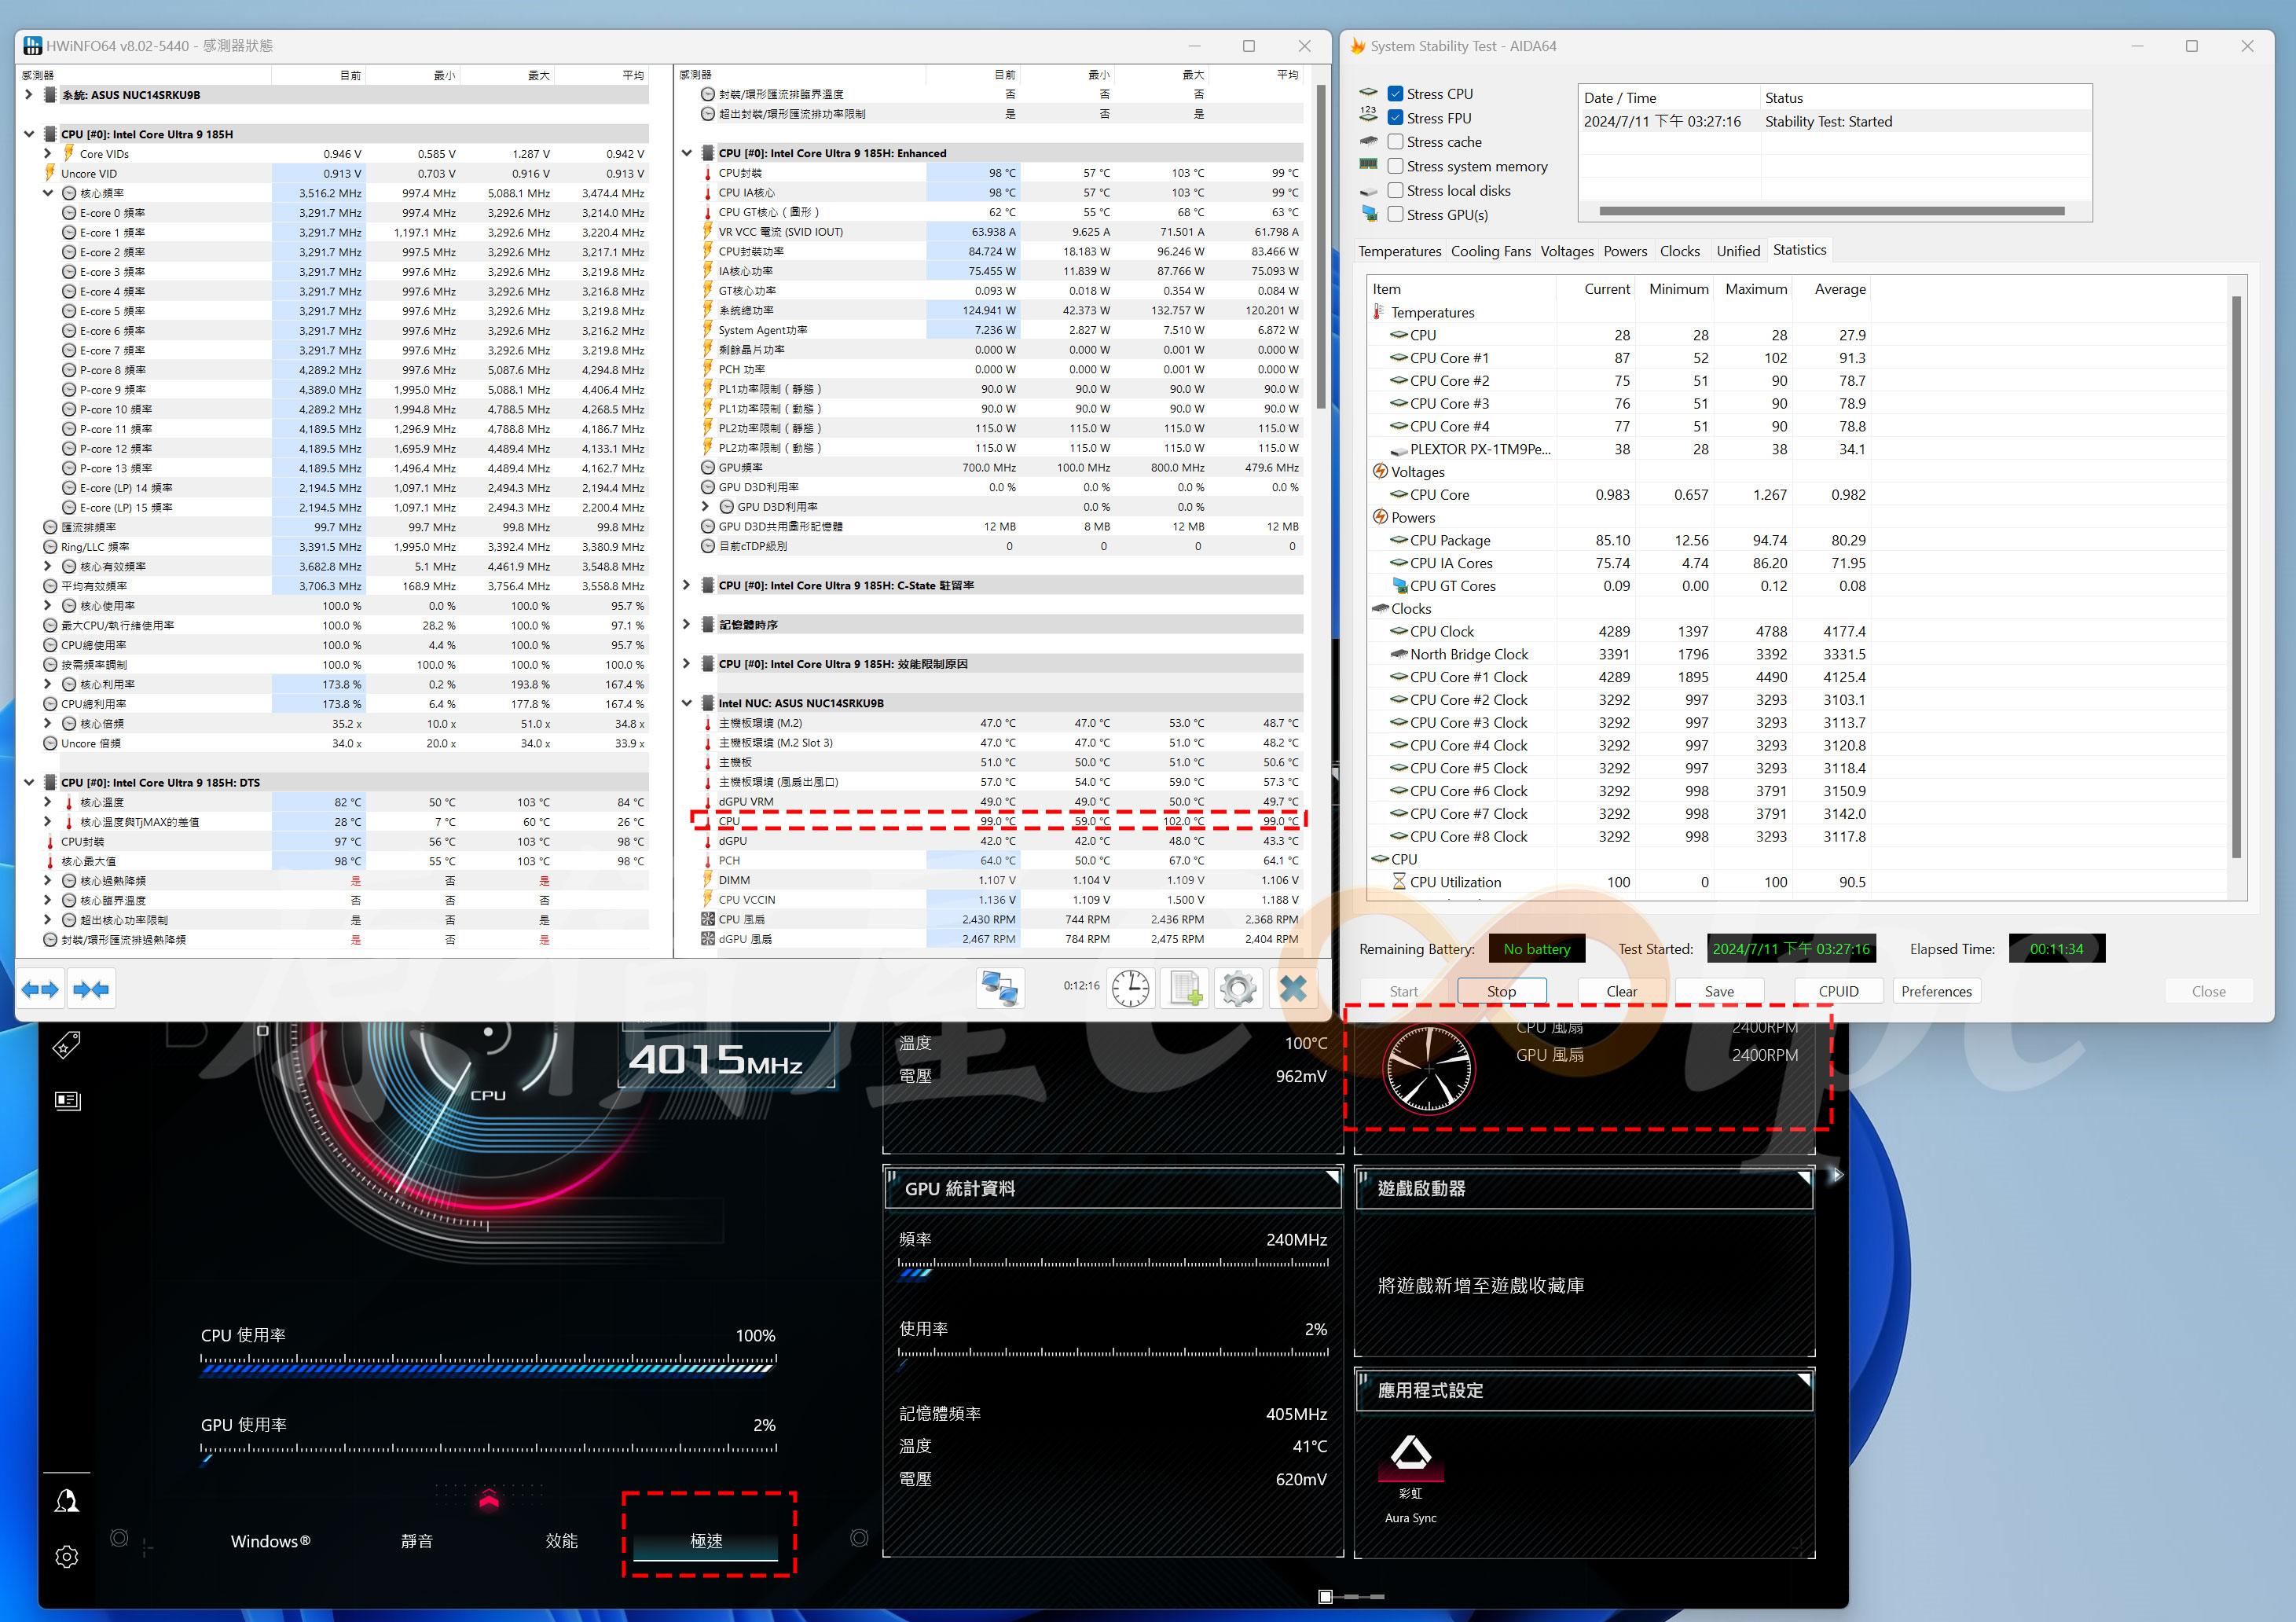Click the Voltages category icon in AIDA64

pos(1380,471)
